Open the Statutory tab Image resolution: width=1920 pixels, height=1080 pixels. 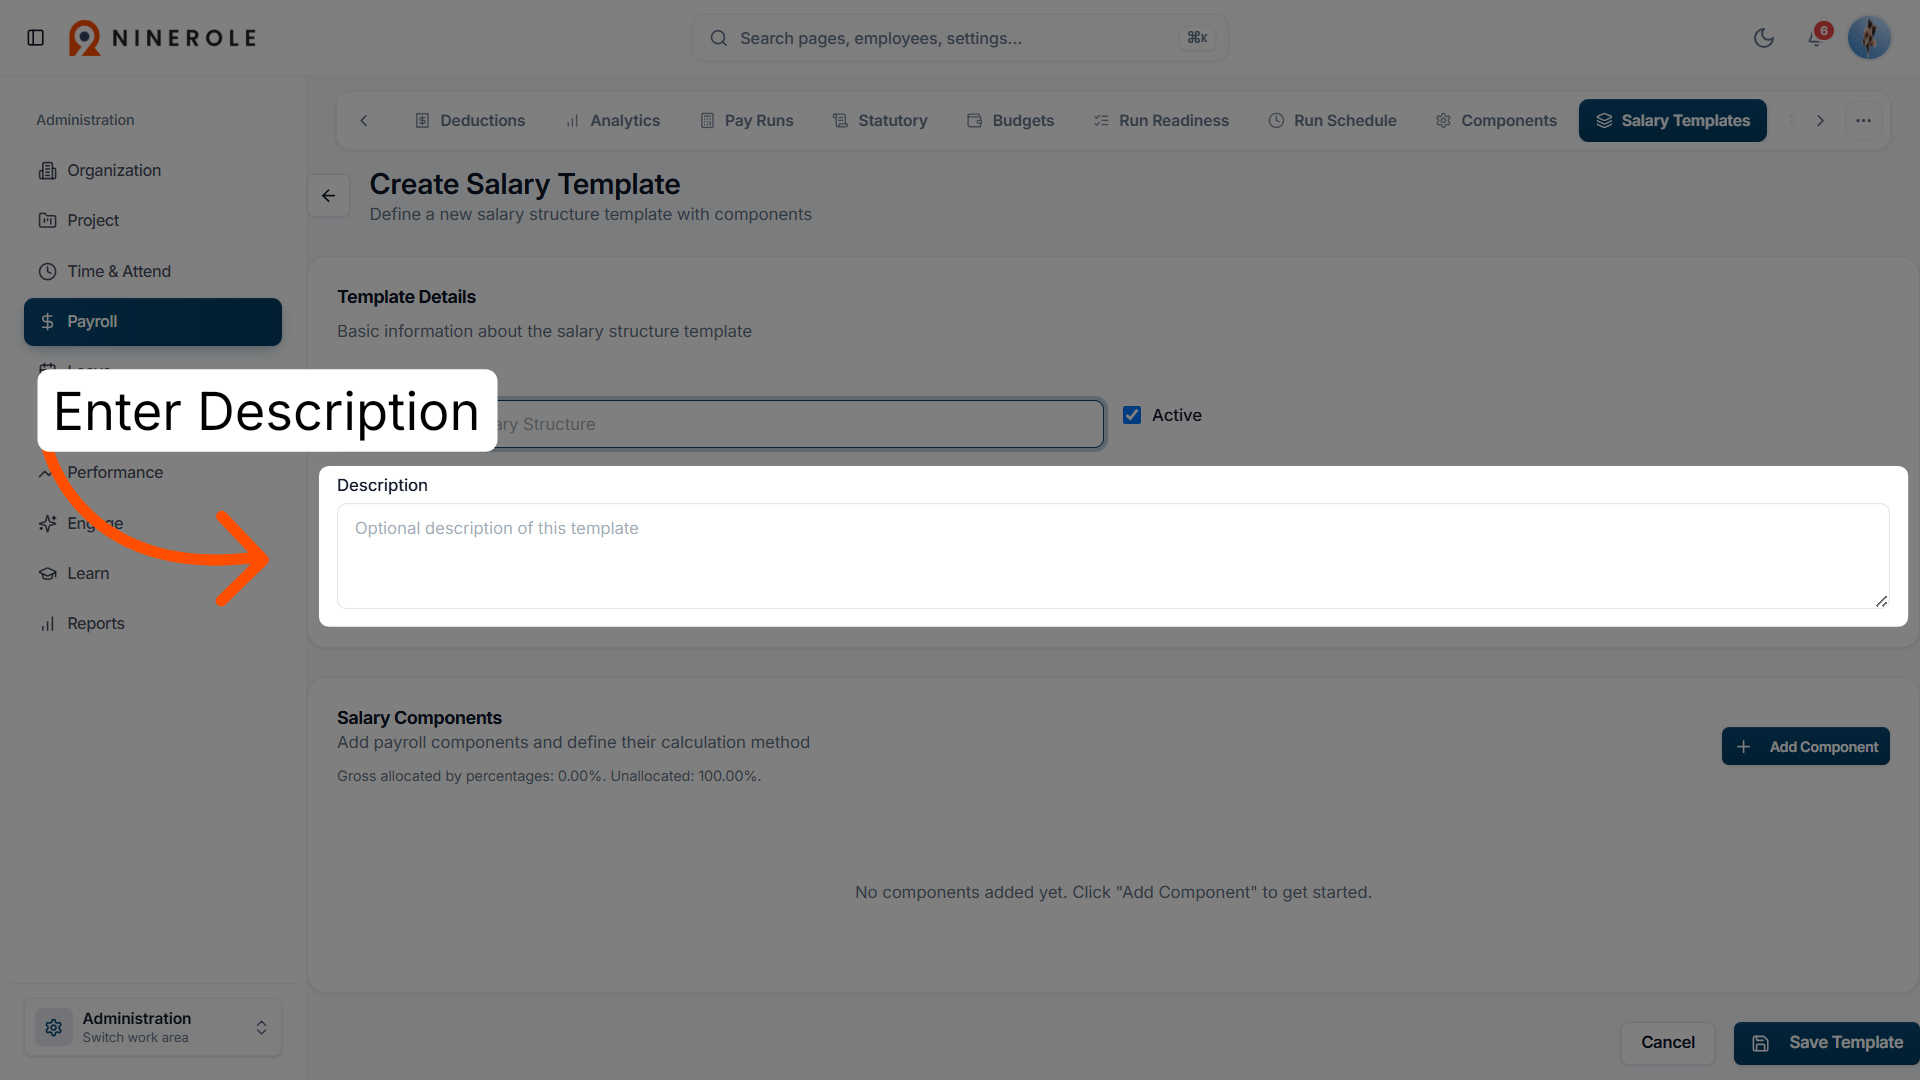(881, 120)
